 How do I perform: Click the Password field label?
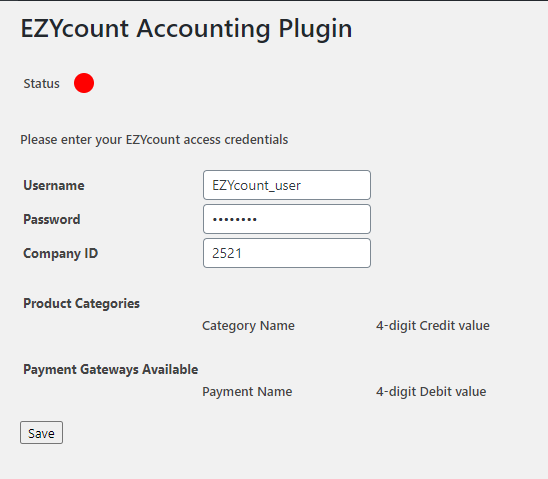tap(52, 219)
